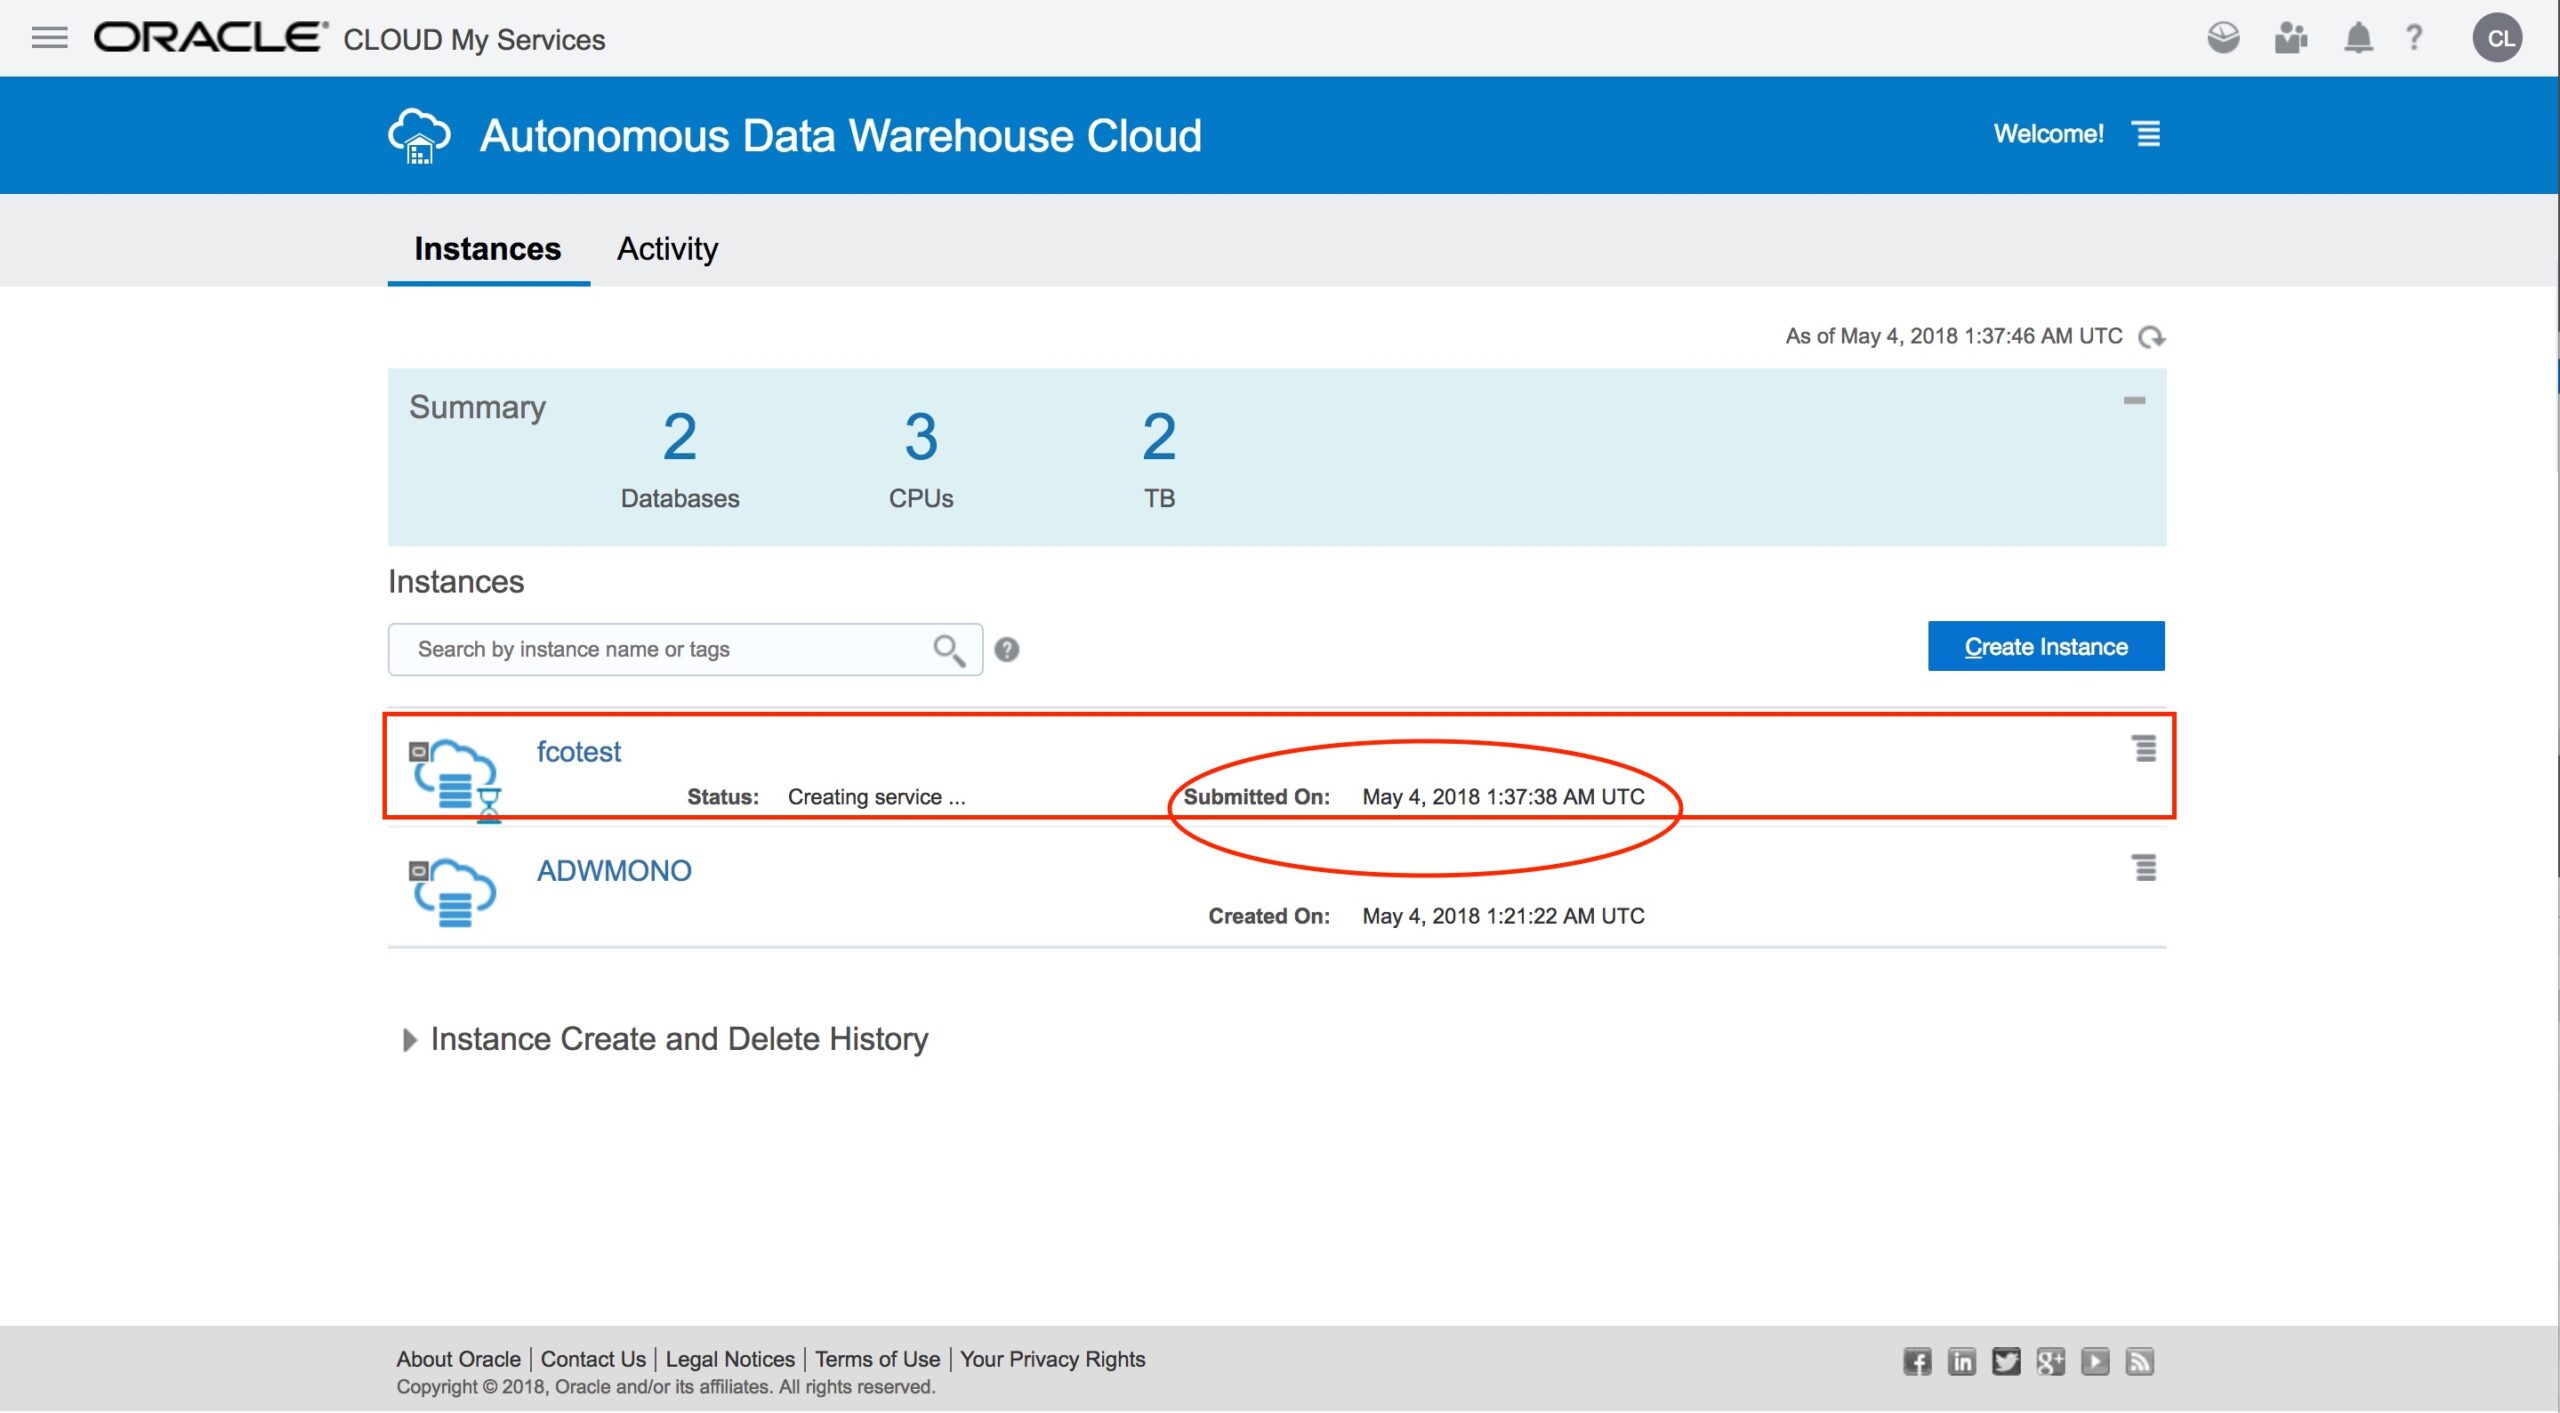The image size is (2560, 1413).
Task: Click the search magnifier icon
Action: 948,650
